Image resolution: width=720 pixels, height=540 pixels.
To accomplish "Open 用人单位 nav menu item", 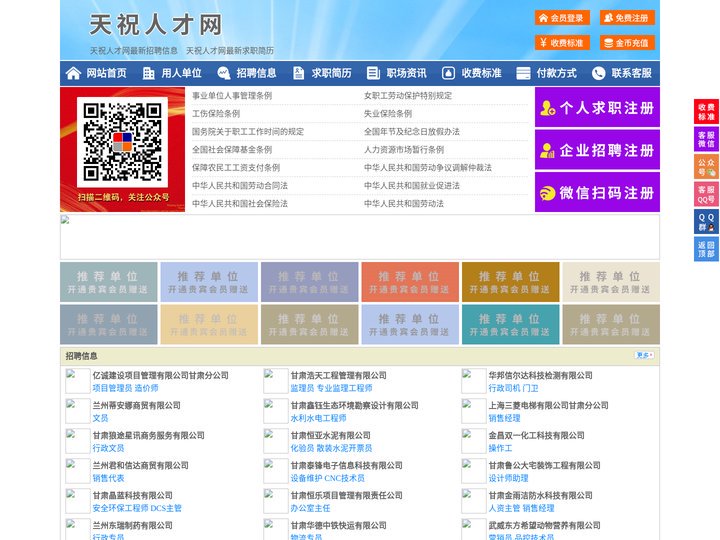I will point(181,73).
